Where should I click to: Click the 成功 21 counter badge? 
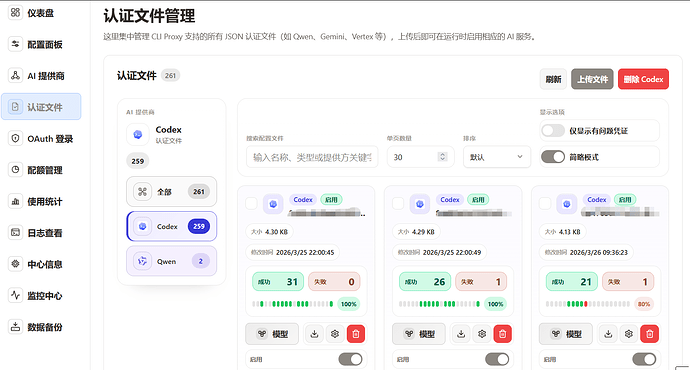click(572, 282)
